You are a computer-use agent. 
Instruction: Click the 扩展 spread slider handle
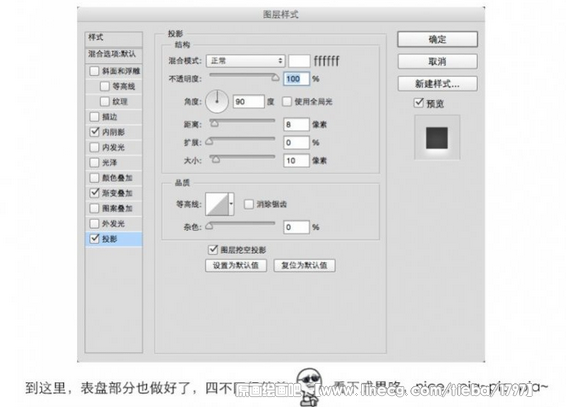[209, 141]
